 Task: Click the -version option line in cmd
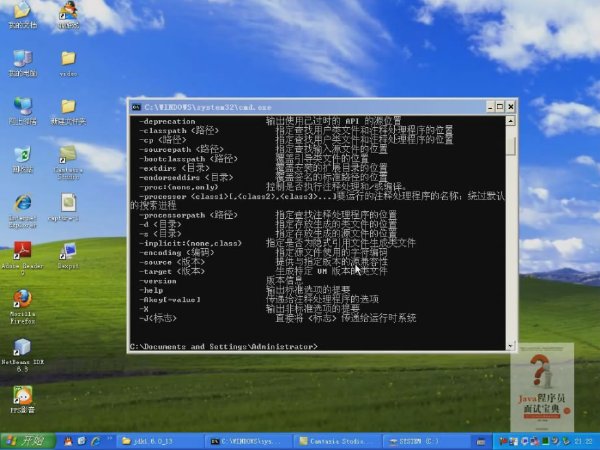pos(220,281)
